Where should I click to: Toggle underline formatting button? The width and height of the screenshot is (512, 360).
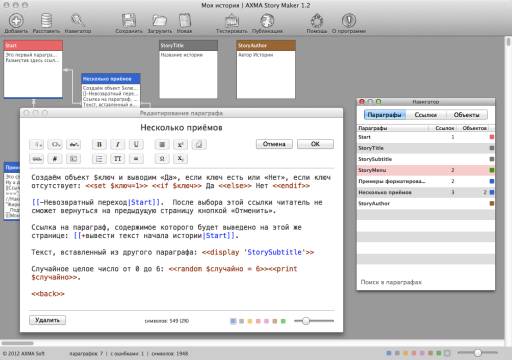pyautogui.click(x=136, y=144)
